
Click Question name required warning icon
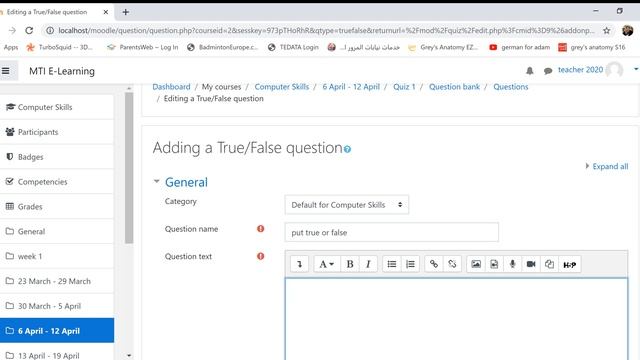(260, 229)
